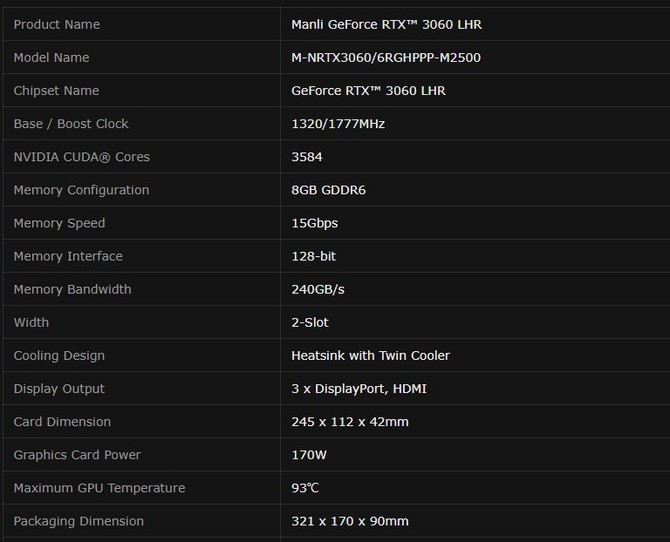The height and width of the screenshot is (542, 670).
Task: Select the value '245 x 112 x 42mm'
Action: tap(350, 422)
